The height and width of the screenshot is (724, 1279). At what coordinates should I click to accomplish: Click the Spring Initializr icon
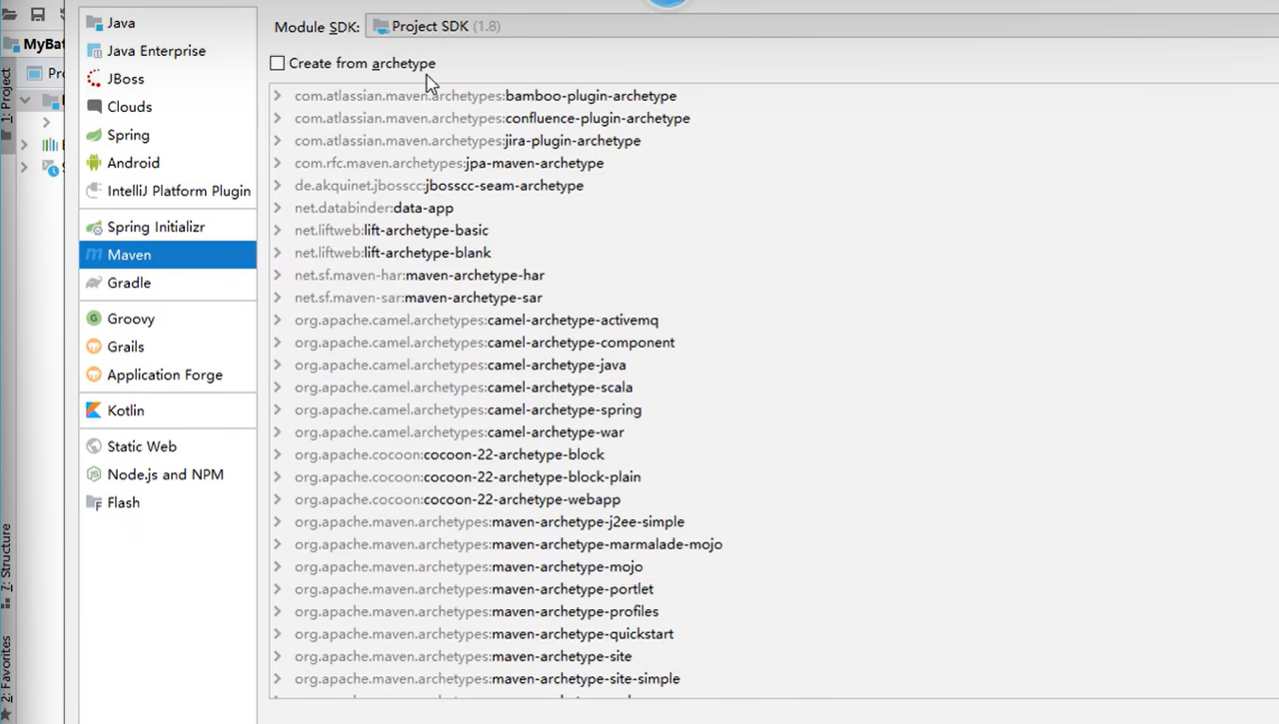click(x=94, y=227)
